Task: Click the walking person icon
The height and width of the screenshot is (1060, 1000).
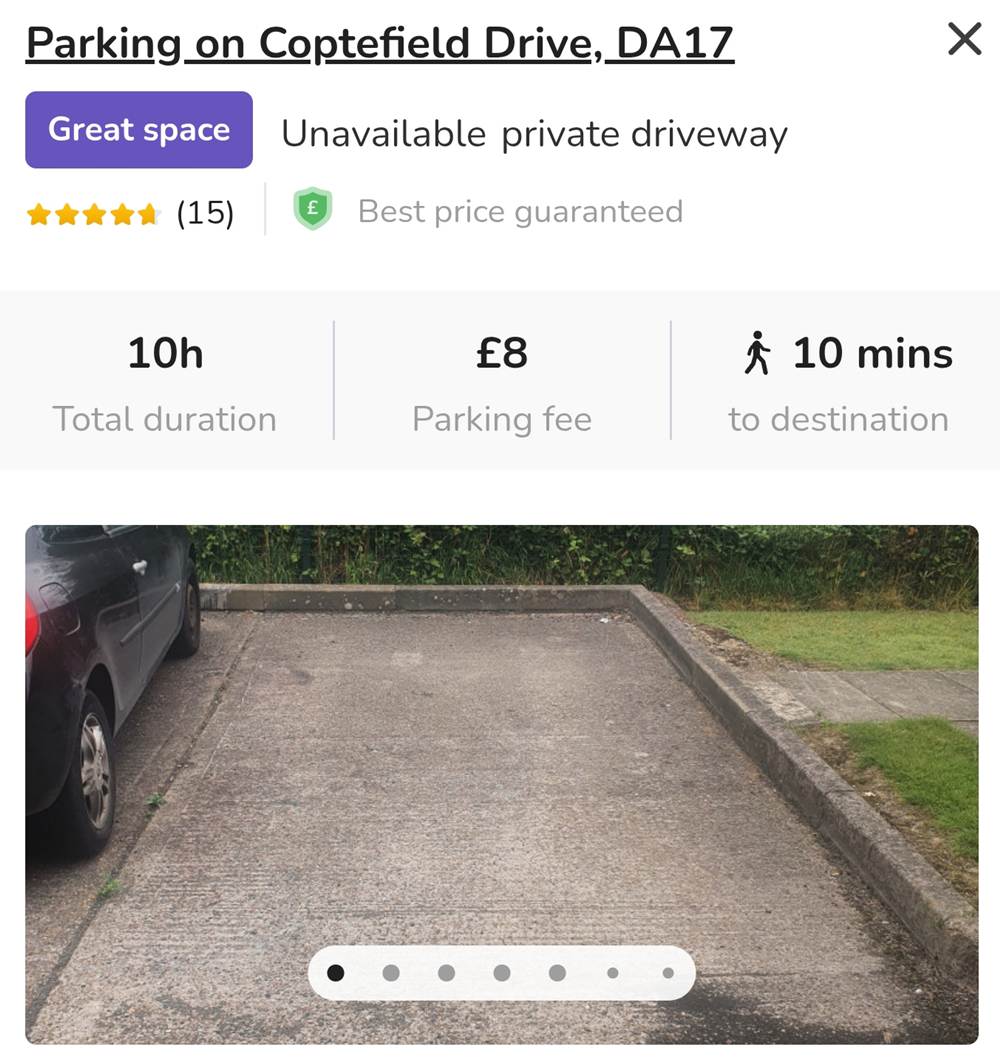Action: tap(758, 354)
